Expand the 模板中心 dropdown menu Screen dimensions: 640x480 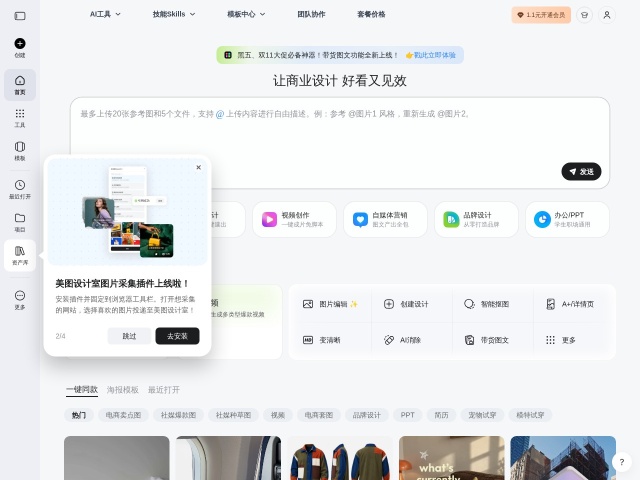pyautogui.click(x=246, y=14)
